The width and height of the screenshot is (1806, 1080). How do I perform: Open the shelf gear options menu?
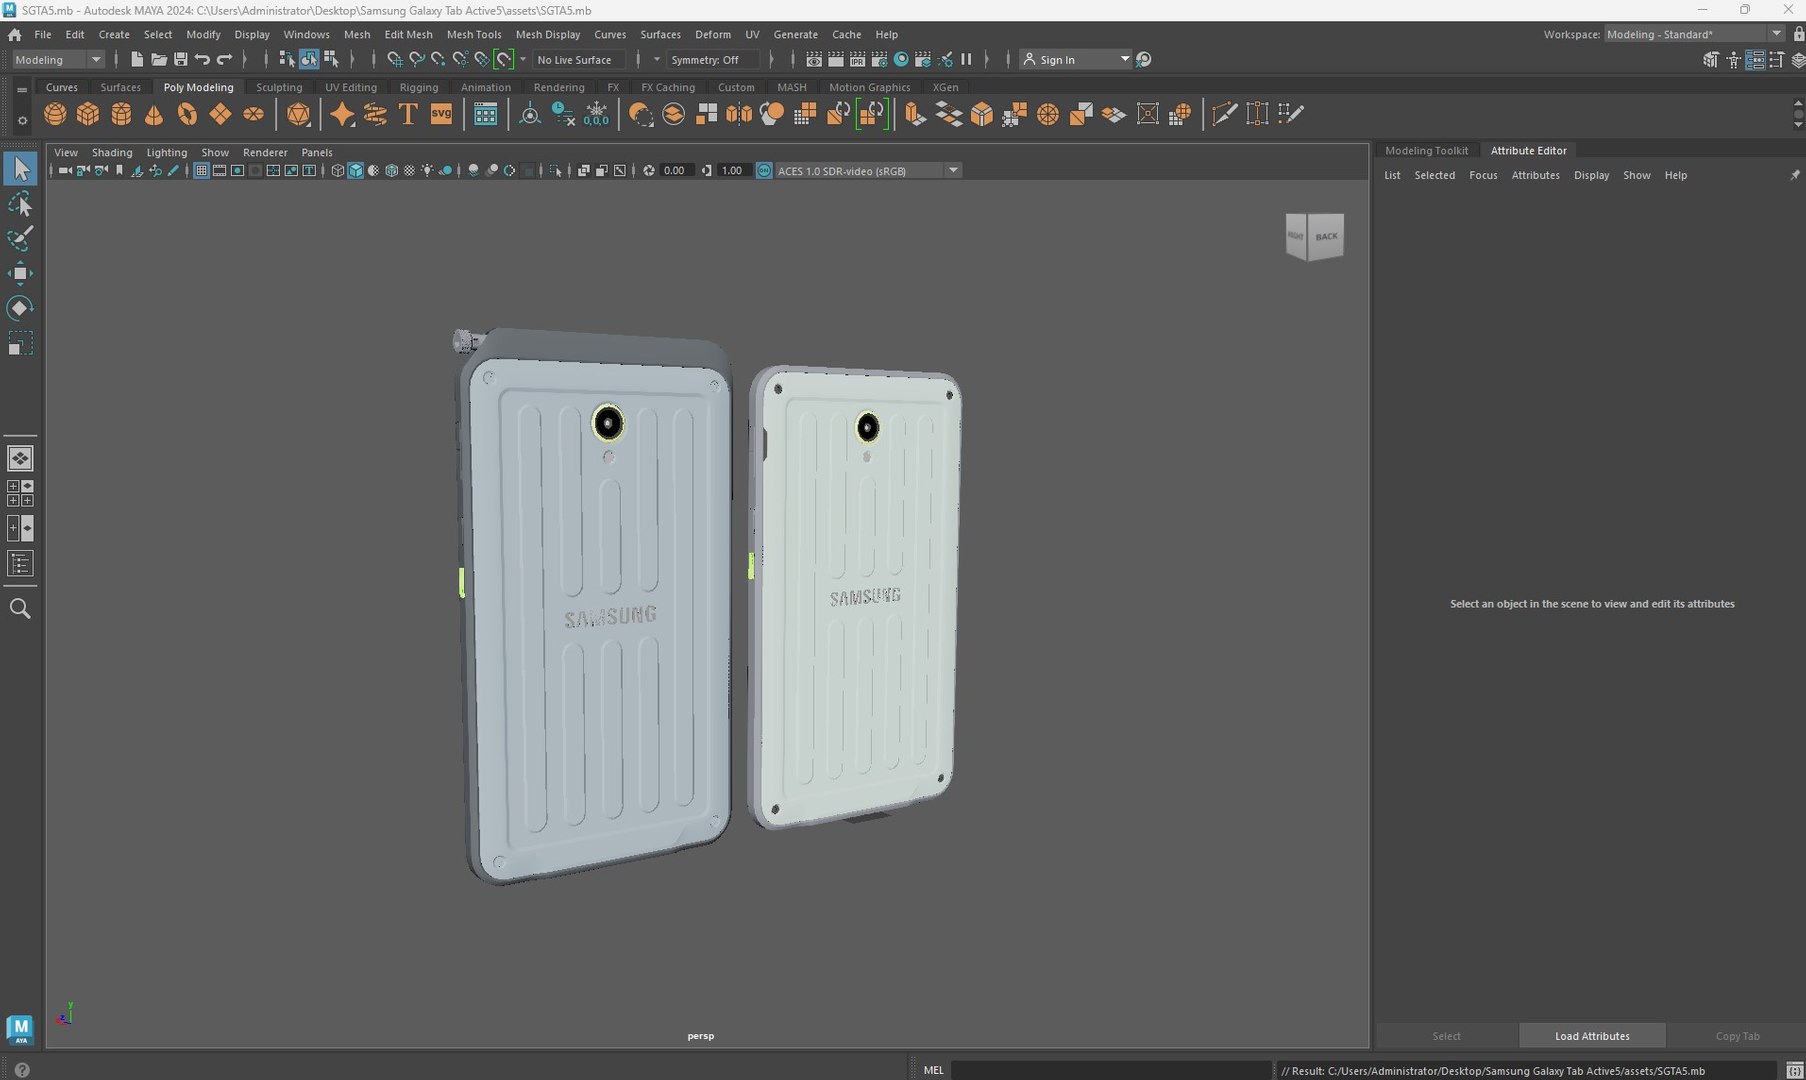(x=22, y=121)
